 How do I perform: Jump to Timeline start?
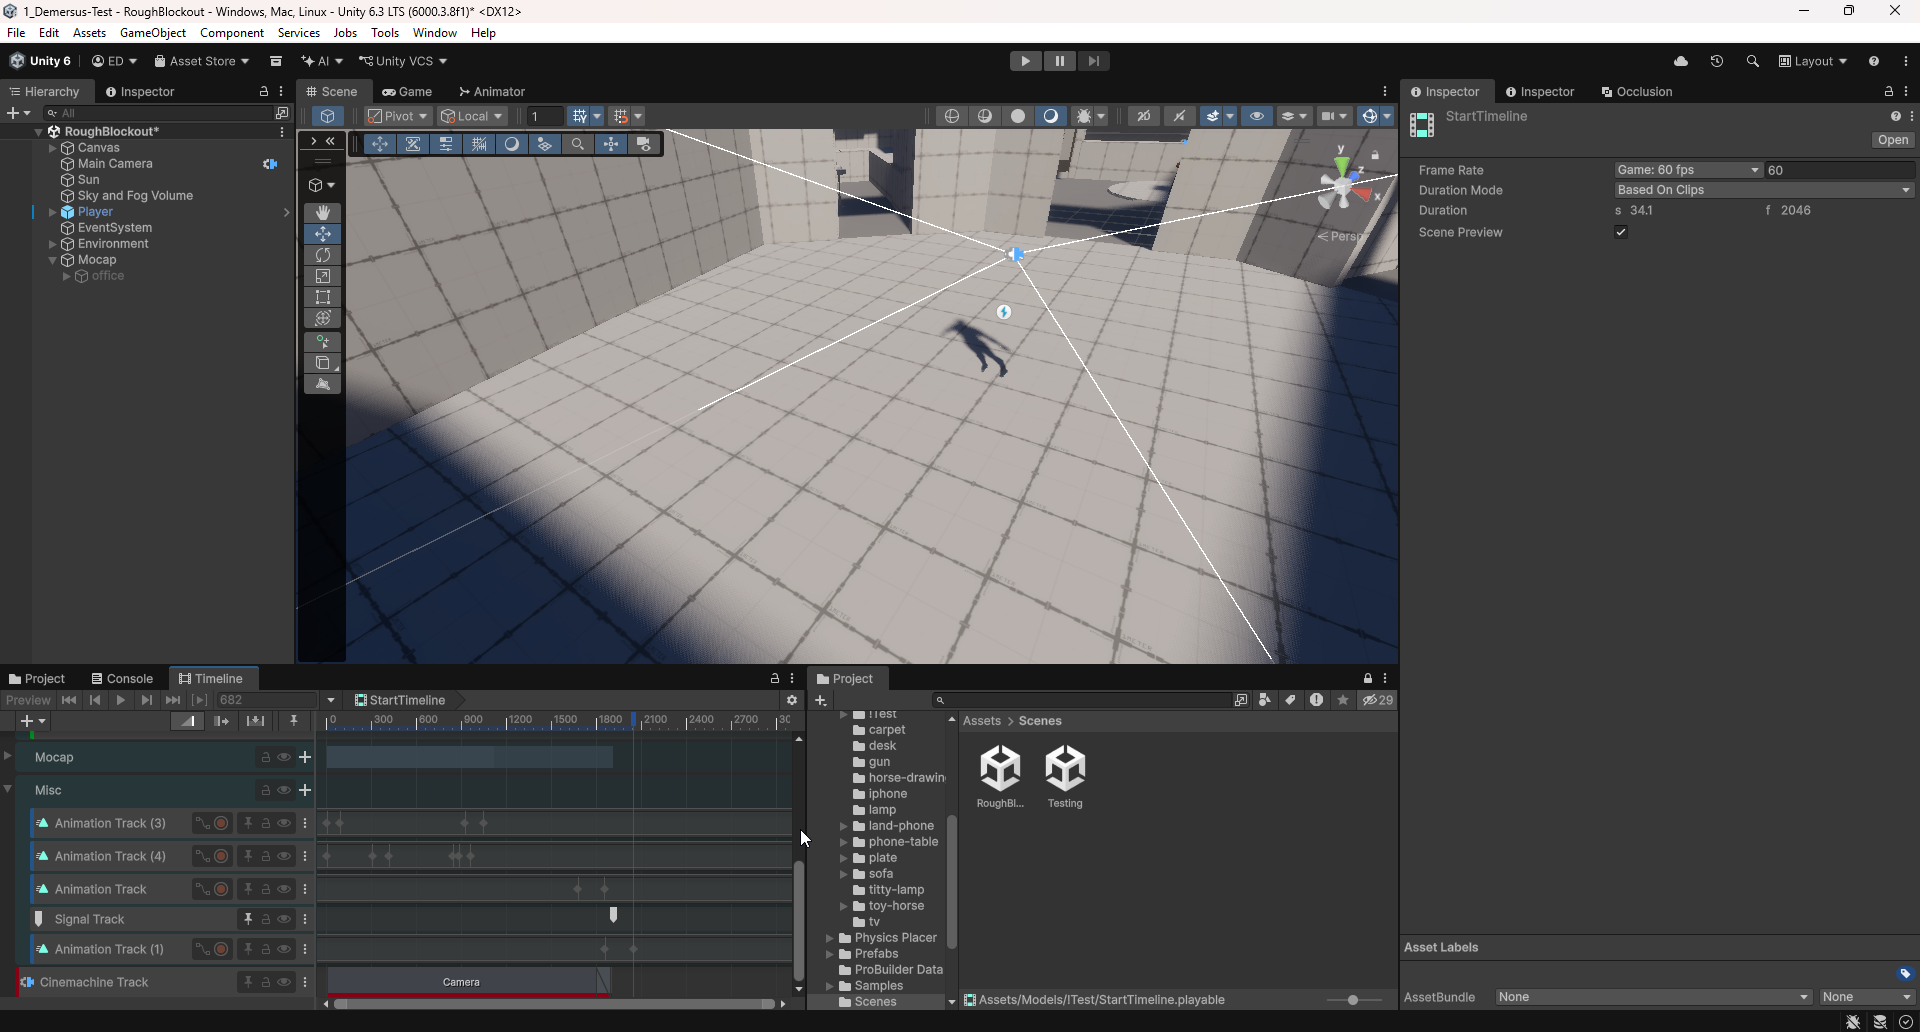(69, 700)
